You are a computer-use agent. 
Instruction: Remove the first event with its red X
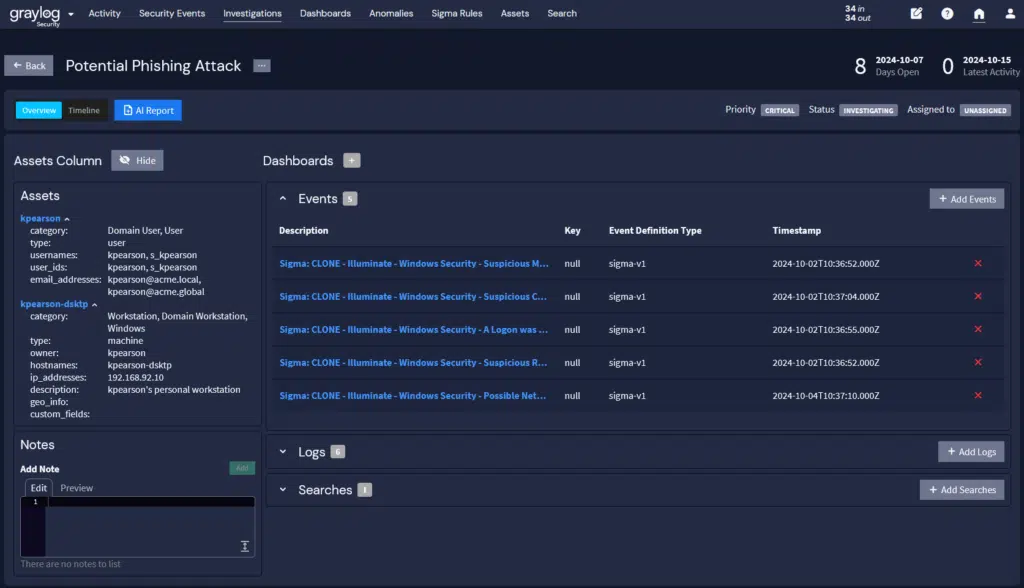tap(977, 263)
